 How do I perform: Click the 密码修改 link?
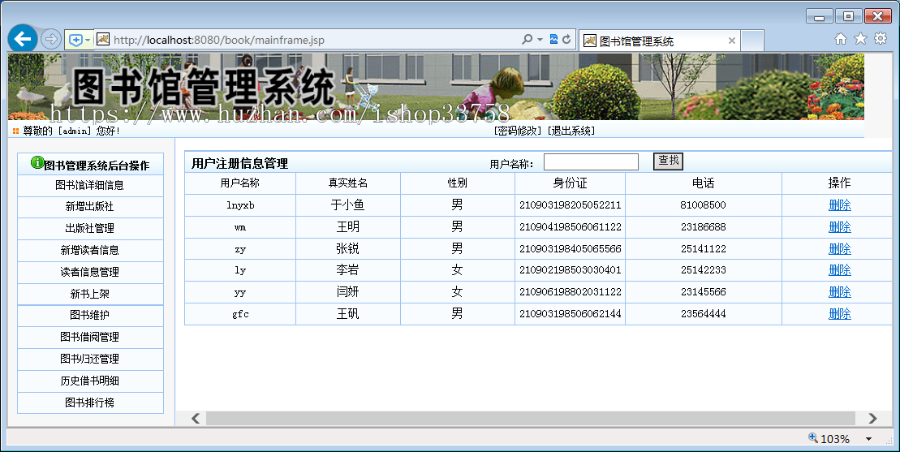518,131
